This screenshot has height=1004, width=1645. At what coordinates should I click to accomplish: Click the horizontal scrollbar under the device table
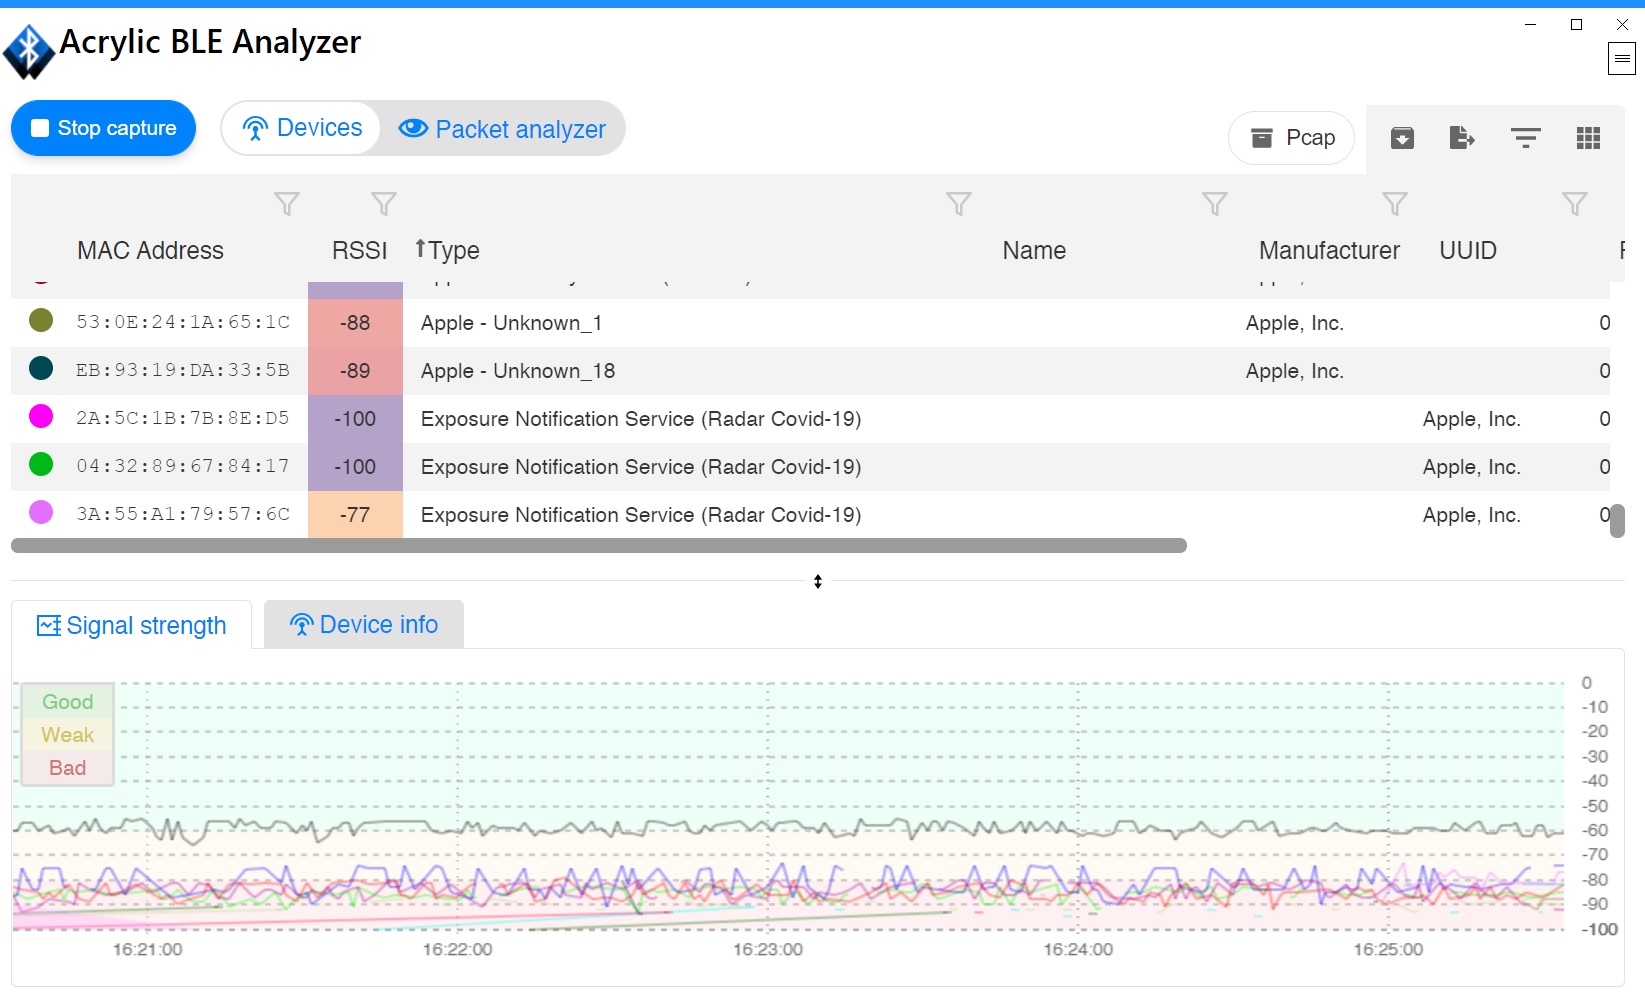[598, 546]
